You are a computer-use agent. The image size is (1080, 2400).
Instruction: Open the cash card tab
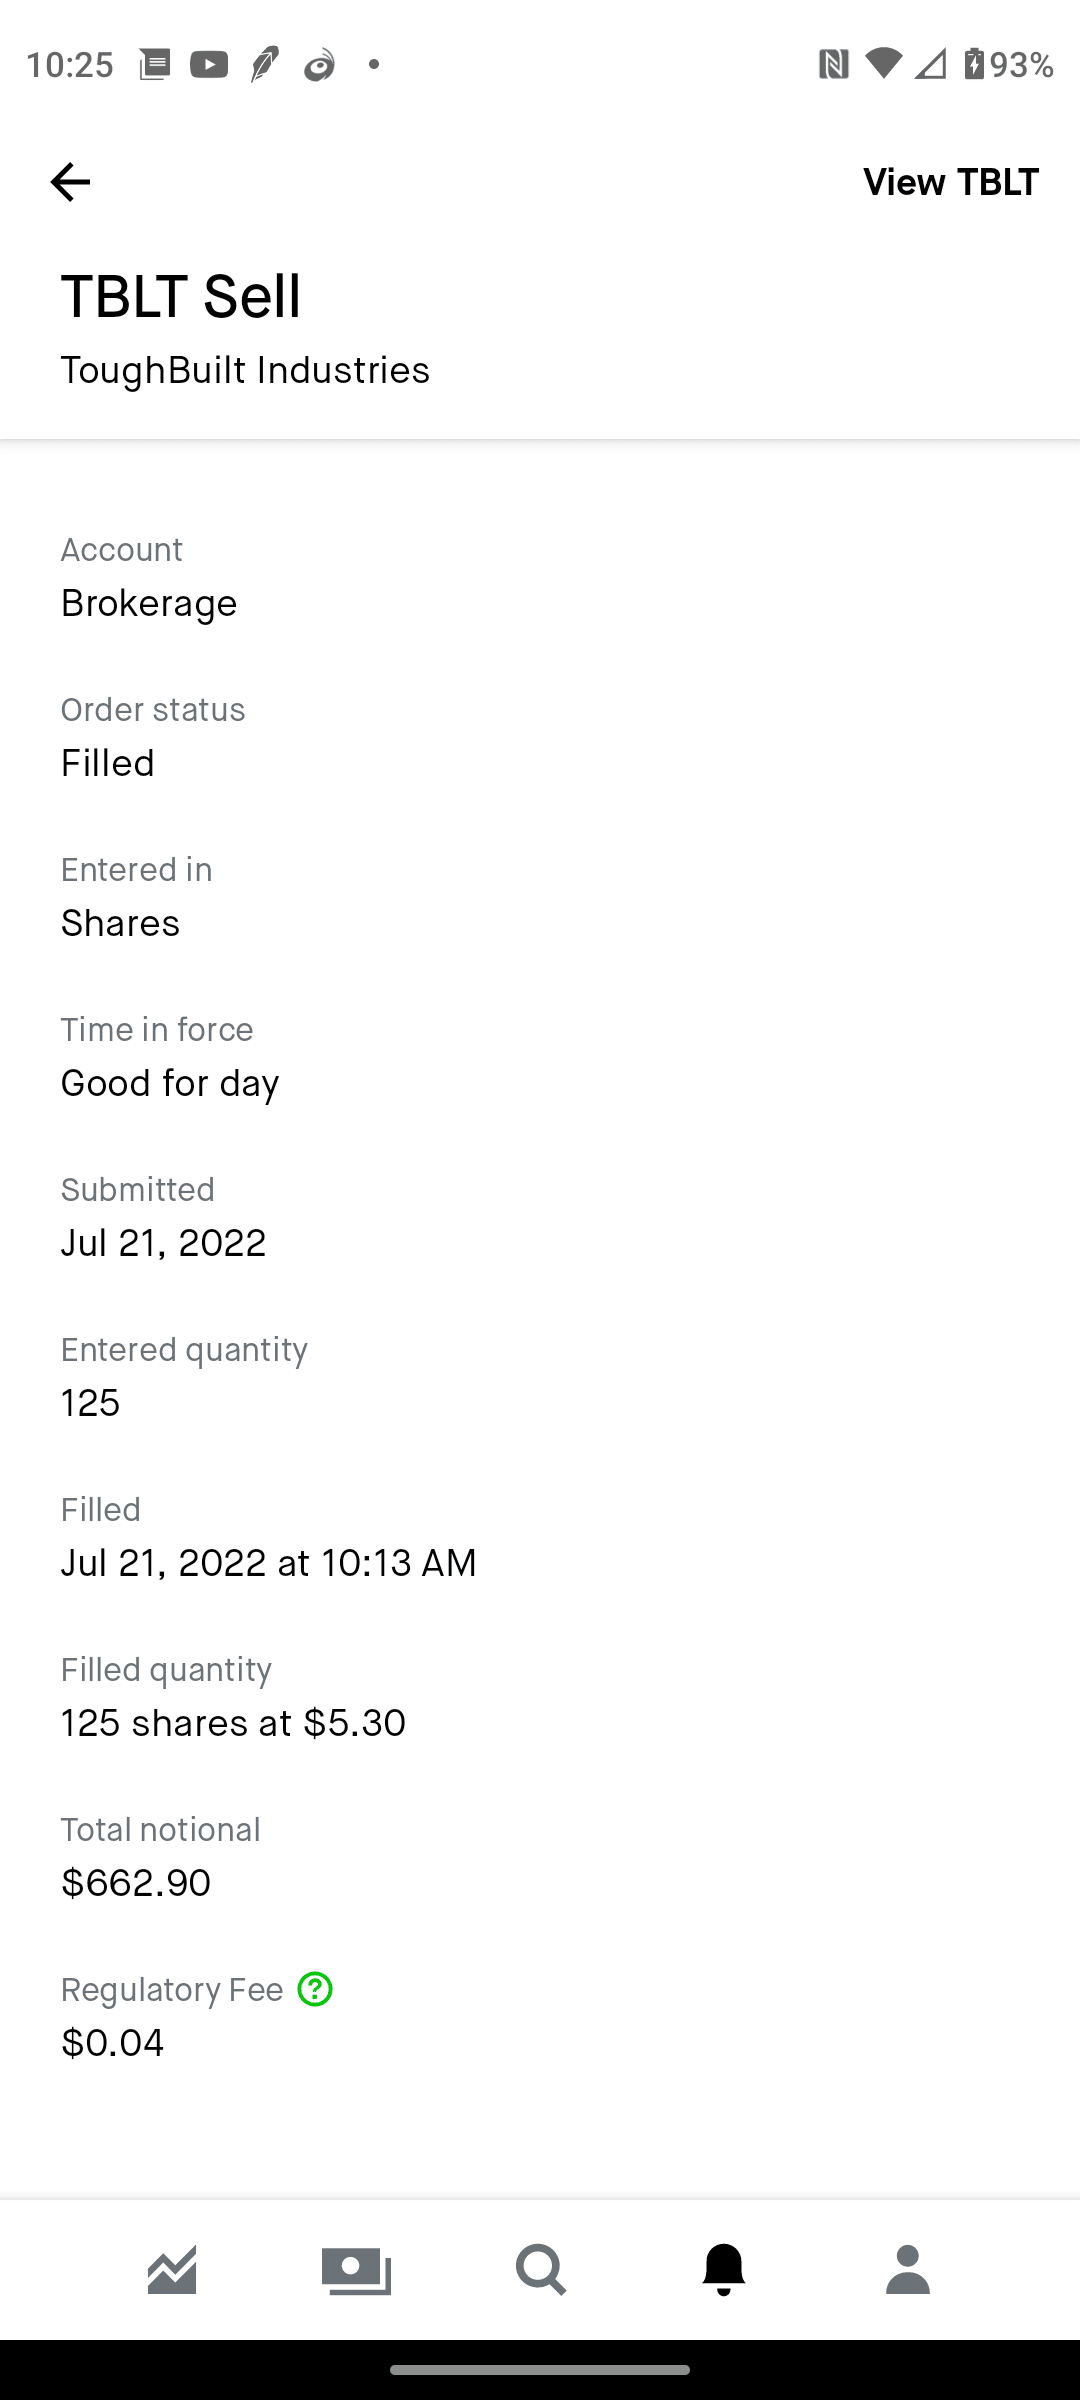356,2269
